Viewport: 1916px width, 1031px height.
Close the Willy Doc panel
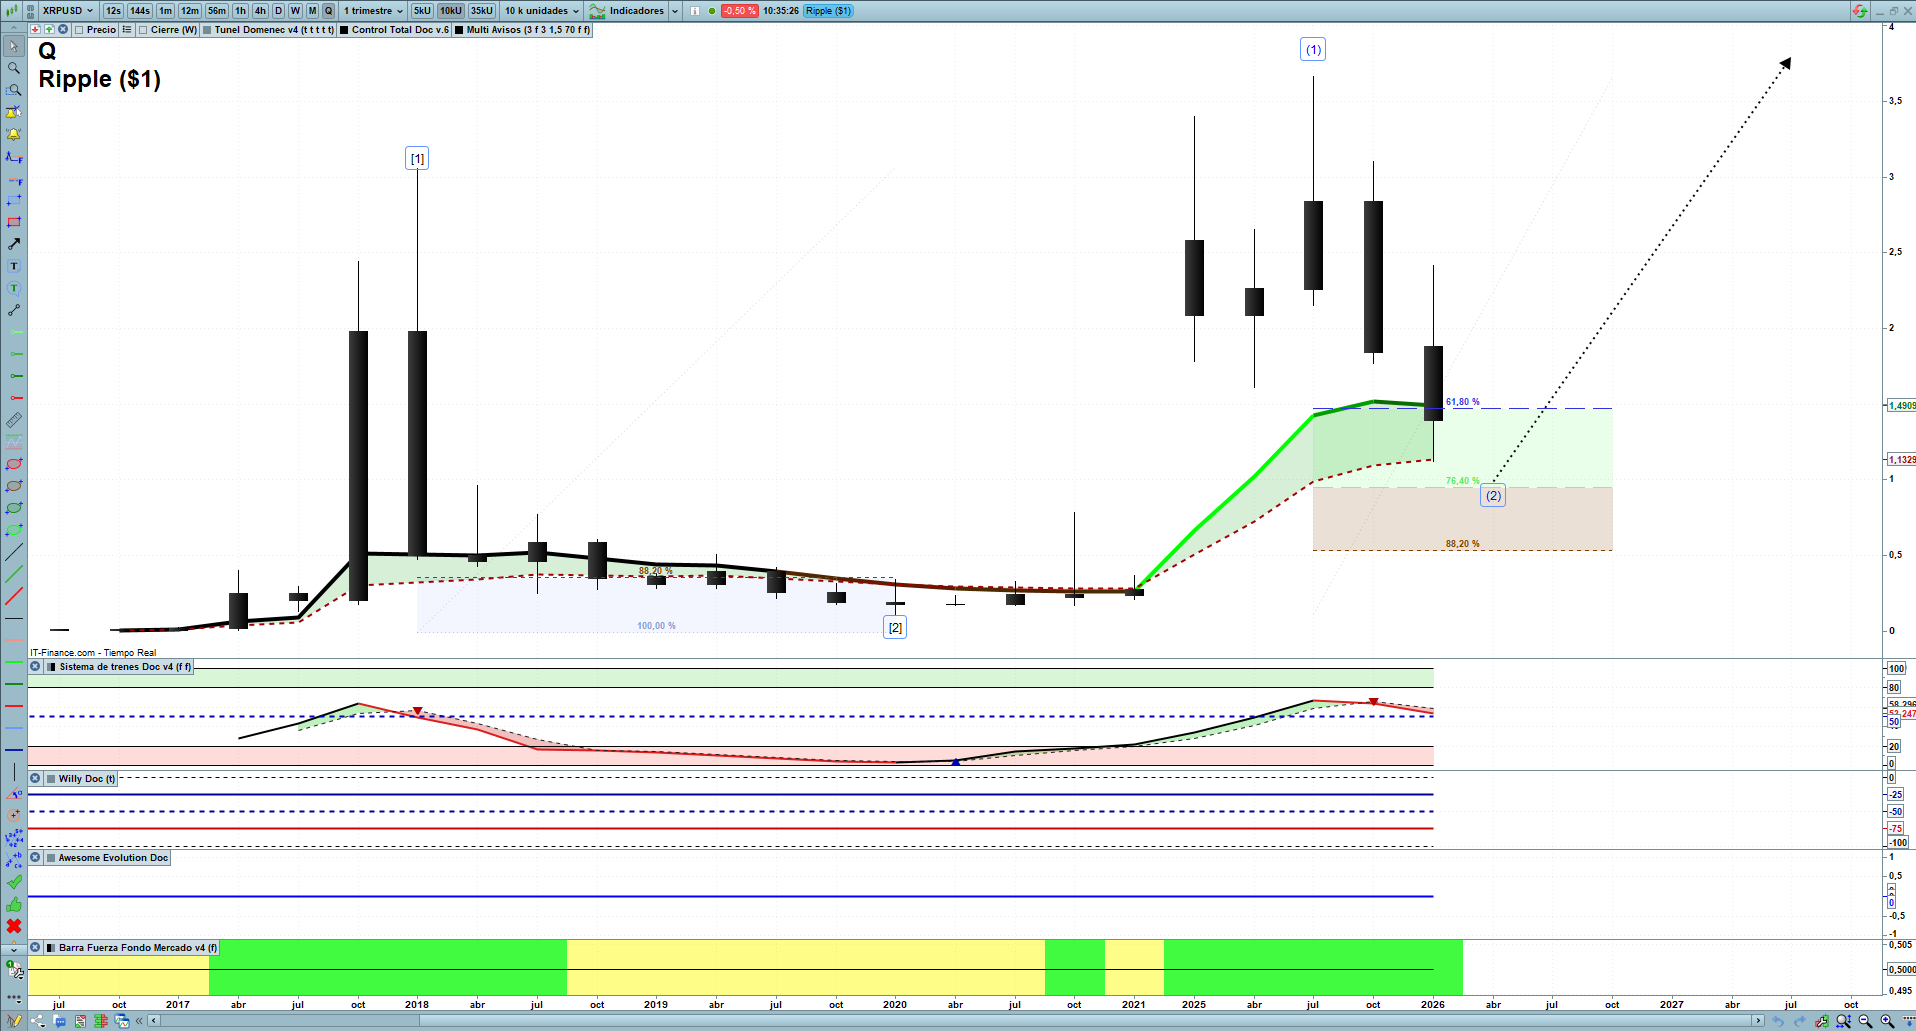pyautogui.click(x=35, y=779)
